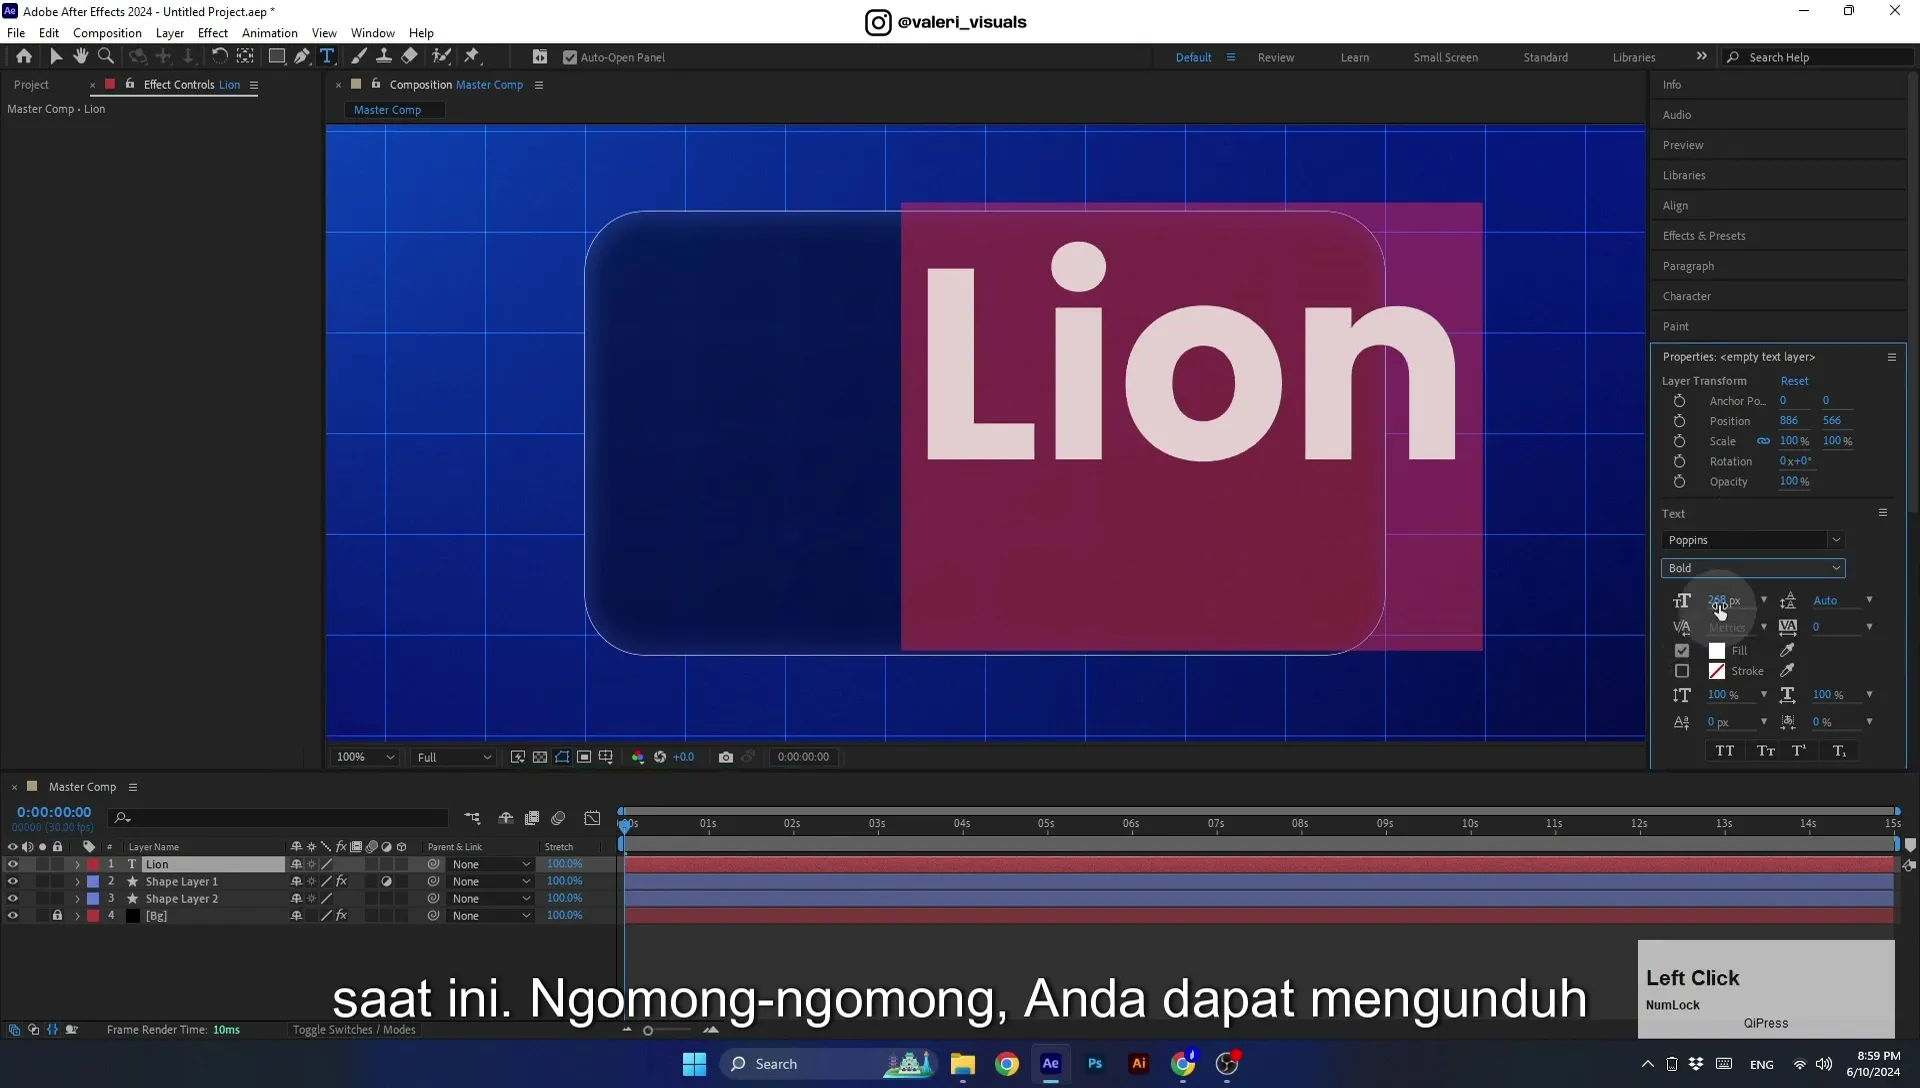
Task: Click Toggle Switches / Modes button
Action: [x=354, y=1030]
